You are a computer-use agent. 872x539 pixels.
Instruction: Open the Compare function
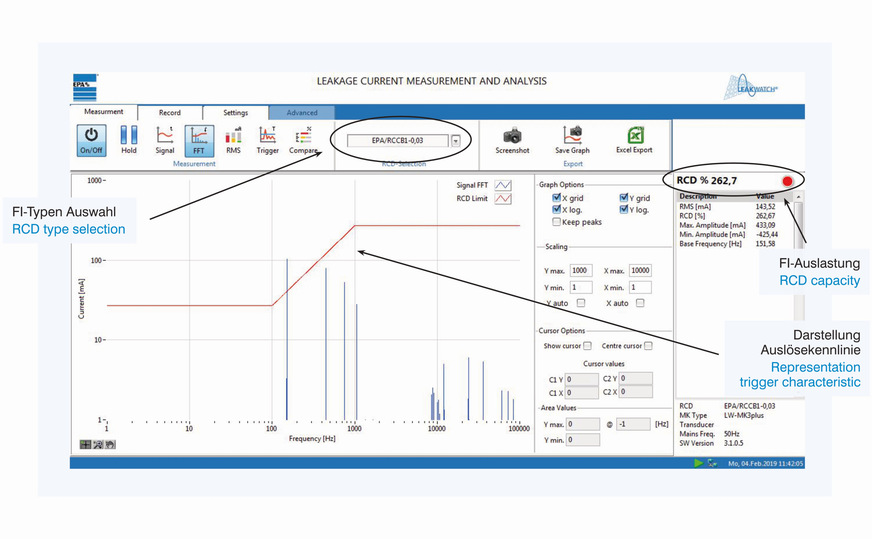coord(303,138)
